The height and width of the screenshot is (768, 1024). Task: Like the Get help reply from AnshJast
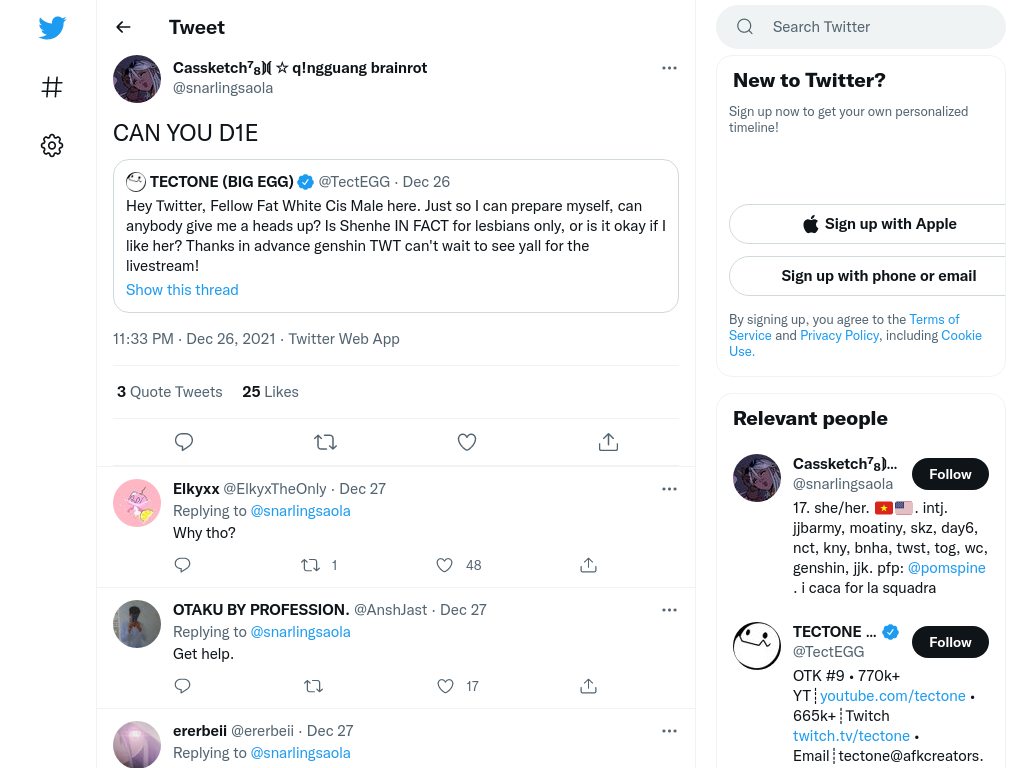pyautogui.click(x=445, y=686)
